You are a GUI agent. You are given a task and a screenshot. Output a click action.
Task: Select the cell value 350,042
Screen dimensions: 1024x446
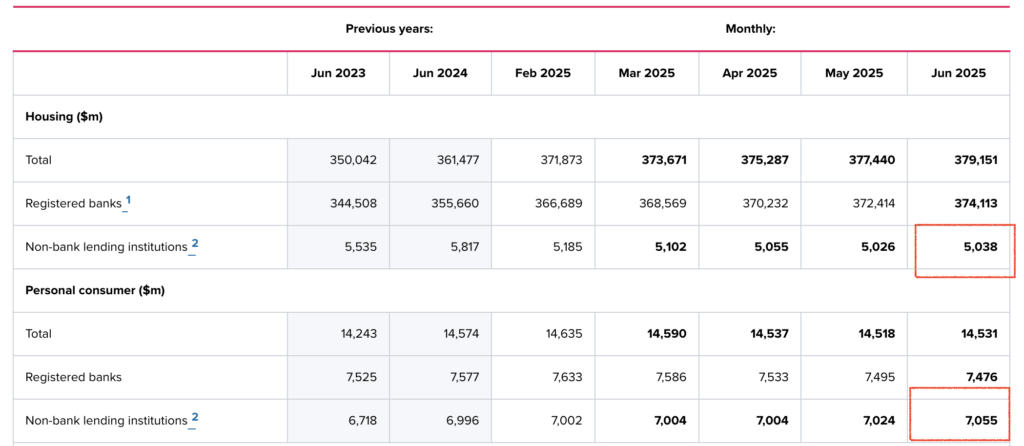click(354, 159)
